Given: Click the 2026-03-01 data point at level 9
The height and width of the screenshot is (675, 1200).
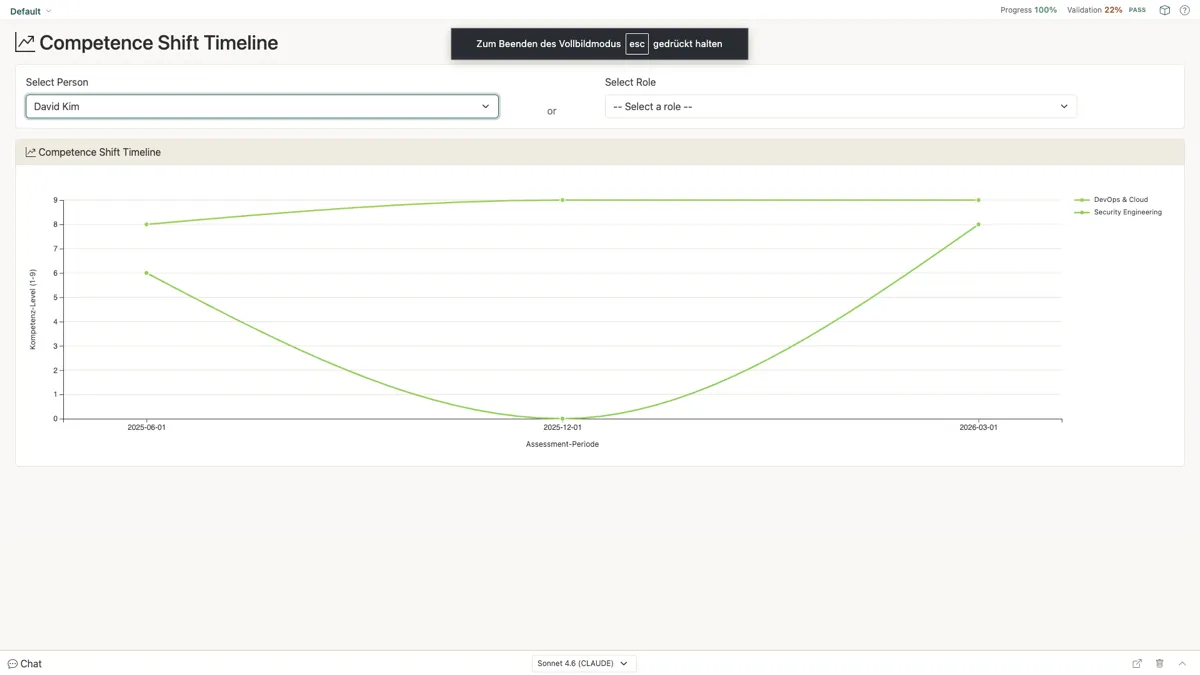Looking at the screenshot, I should tap(978, 200).
